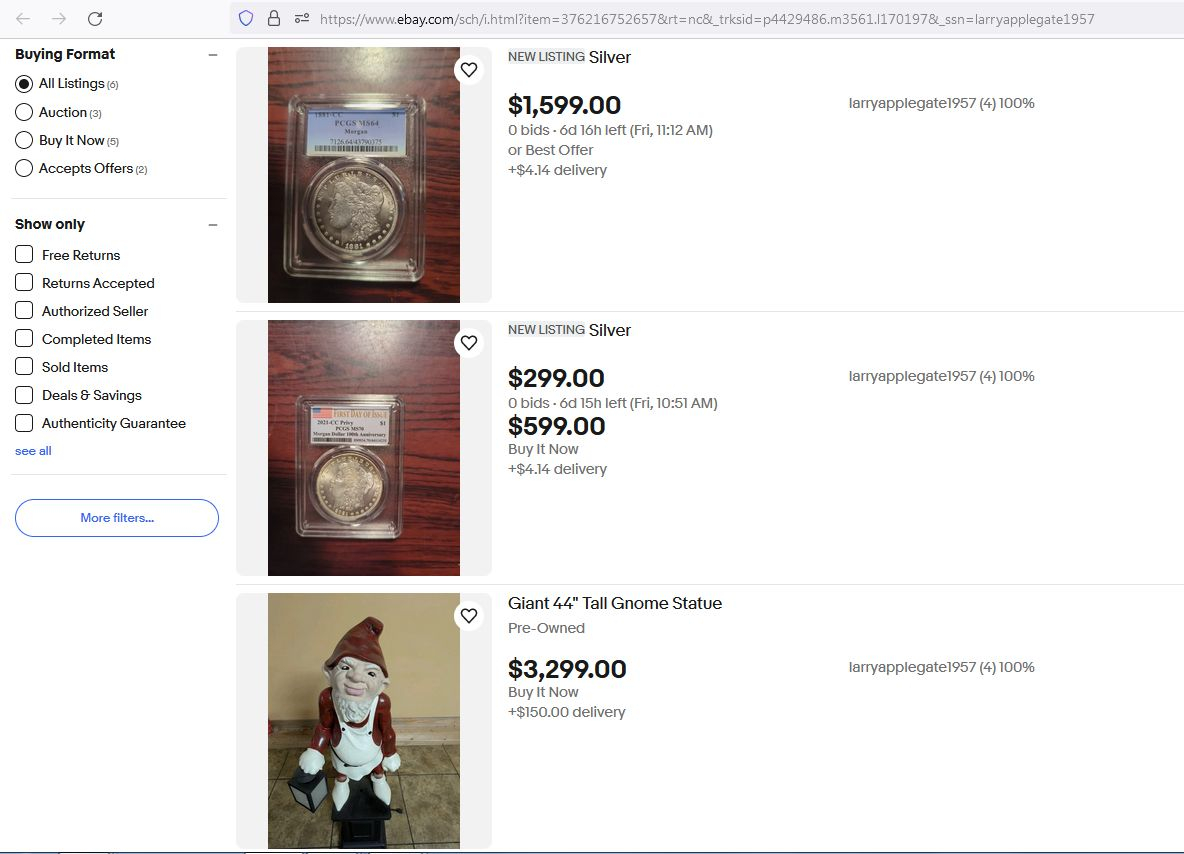Collapse the Show only section

pos(213,224)
